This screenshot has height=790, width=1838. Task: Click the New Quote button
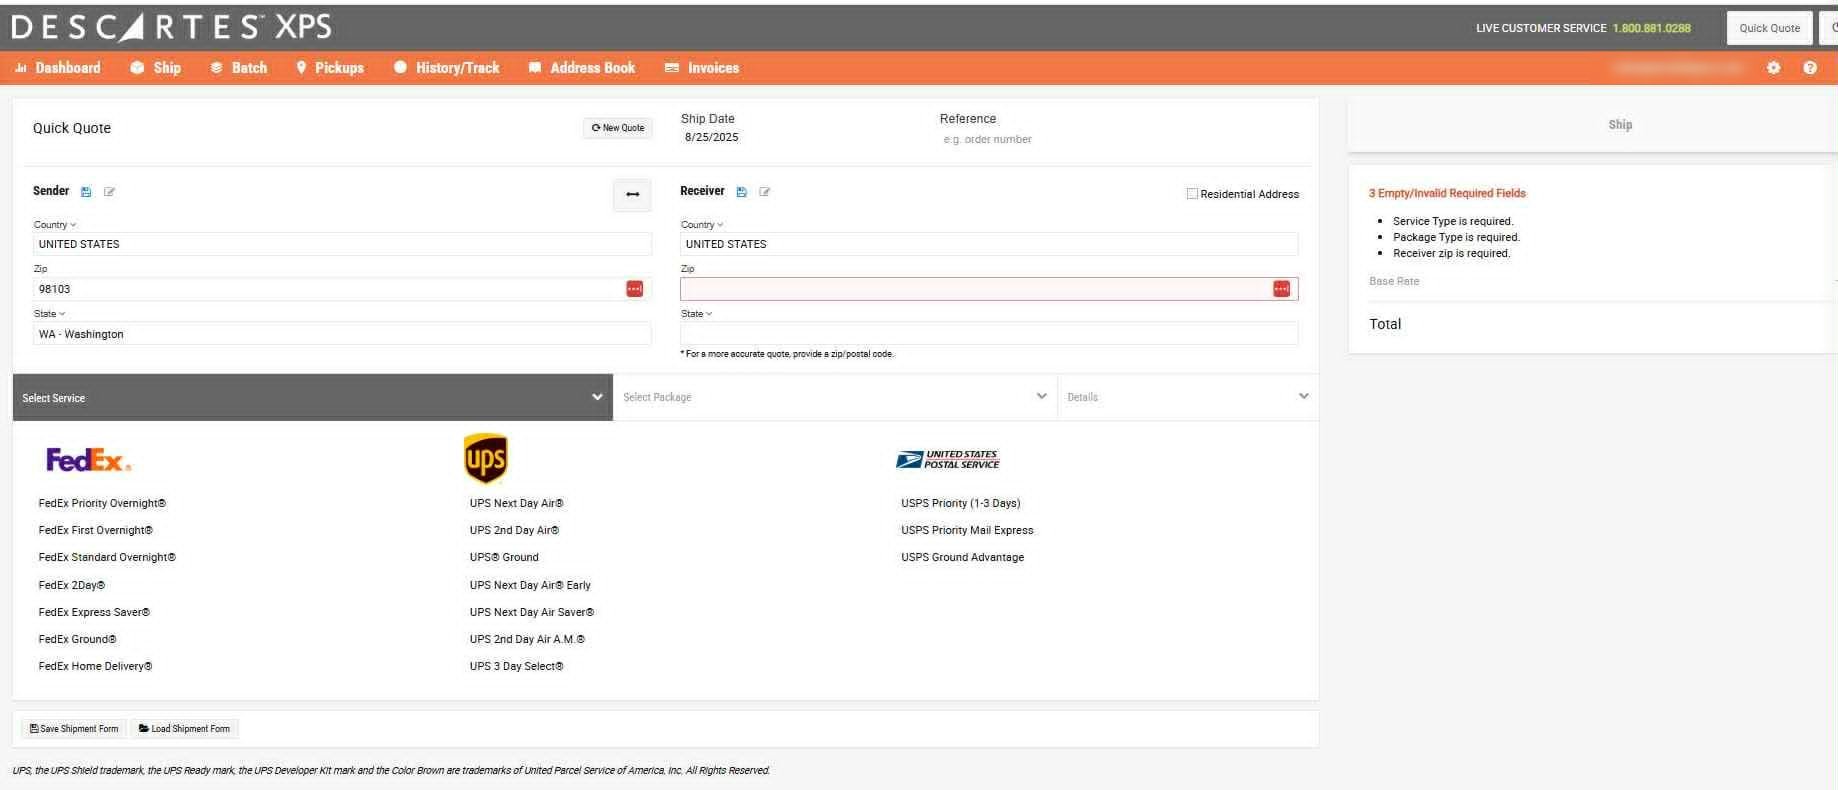pyautogui.click(x=618, y=128)
